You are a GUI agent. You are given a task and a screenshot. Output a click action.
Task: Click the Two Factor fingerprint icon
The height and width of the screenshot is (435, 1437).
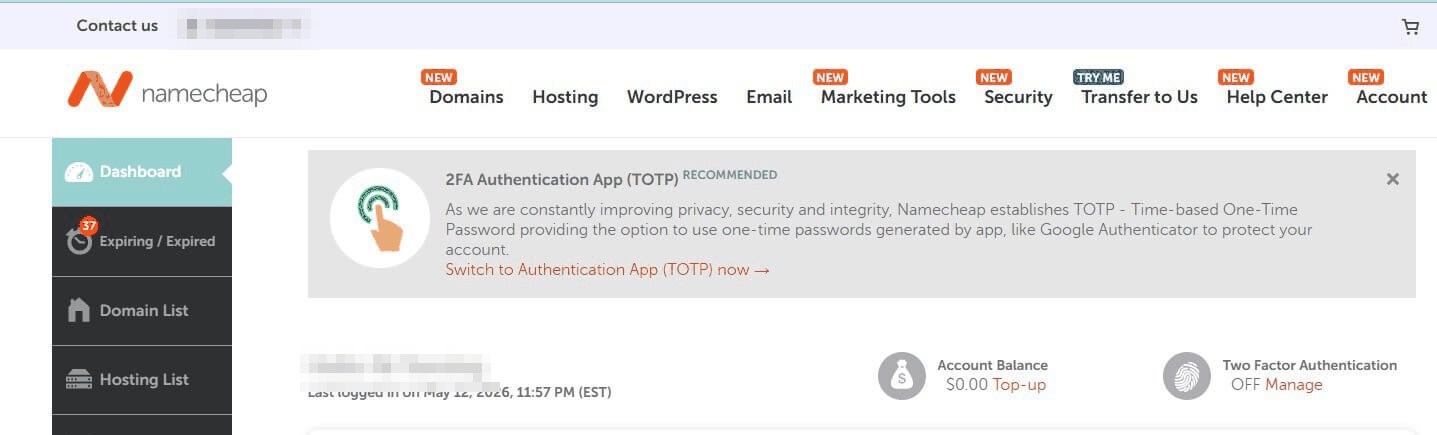tap(1186, 376)
